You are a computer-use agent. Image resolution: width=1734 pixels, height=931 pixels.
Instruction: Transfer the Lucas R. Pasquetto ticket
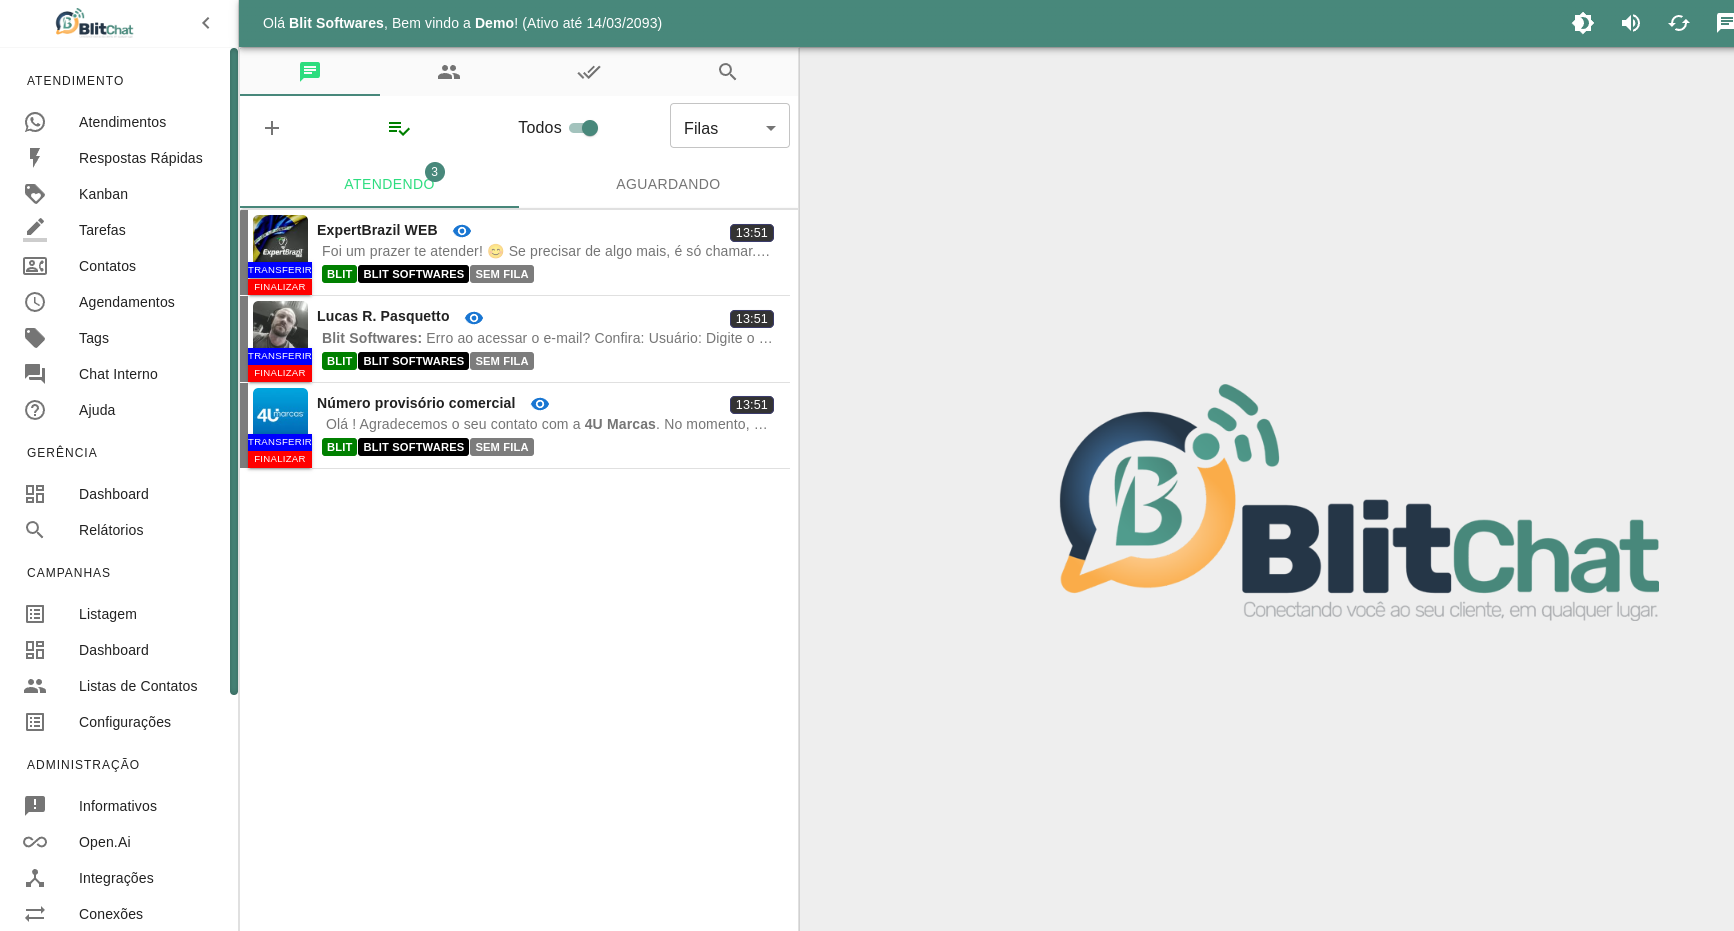279,356
